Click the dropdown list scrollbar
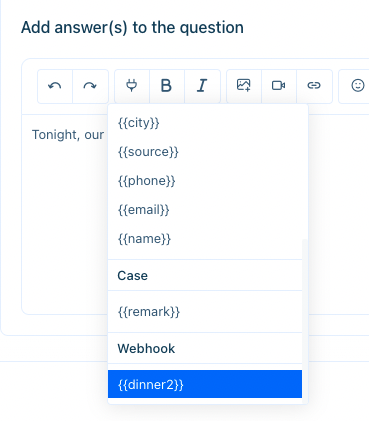The height and width of the screenshot is (421, 369). coord(305,320)
